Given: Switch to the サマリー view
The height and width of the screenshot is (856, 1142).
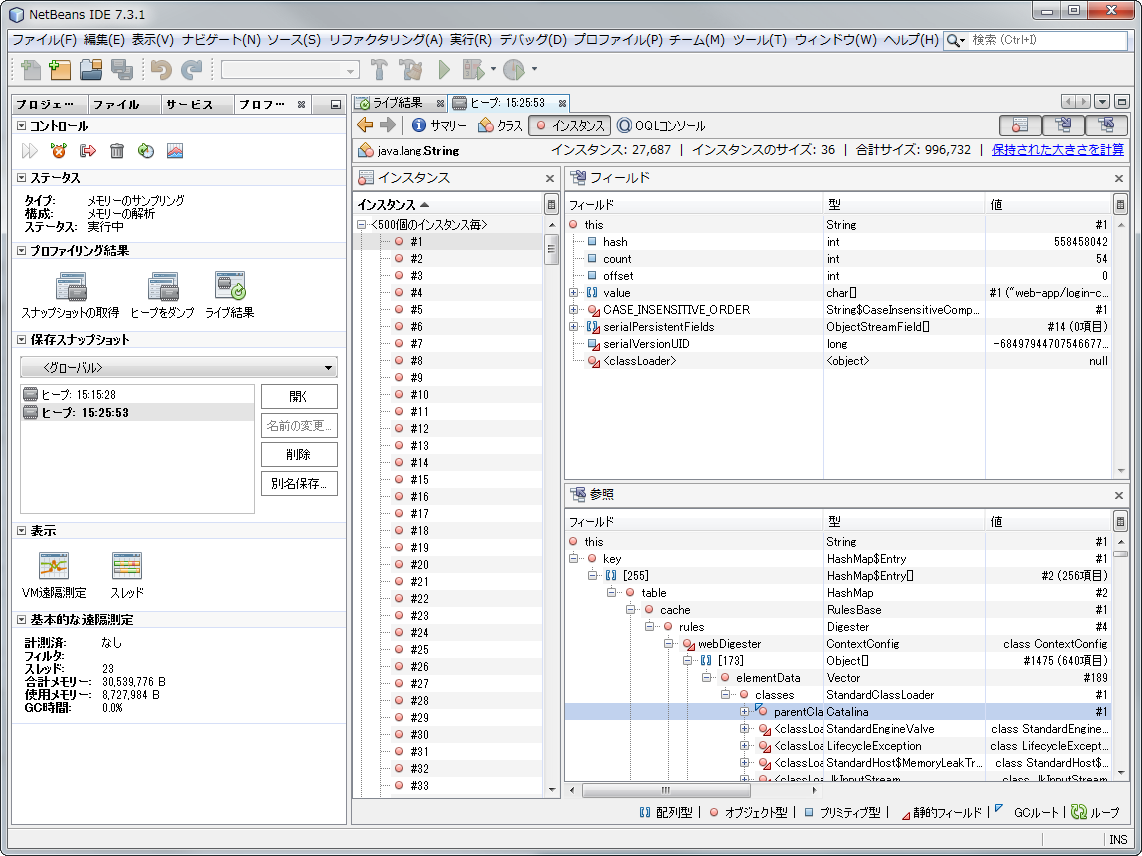Looking at the screenshot, I should coord(439,125).
